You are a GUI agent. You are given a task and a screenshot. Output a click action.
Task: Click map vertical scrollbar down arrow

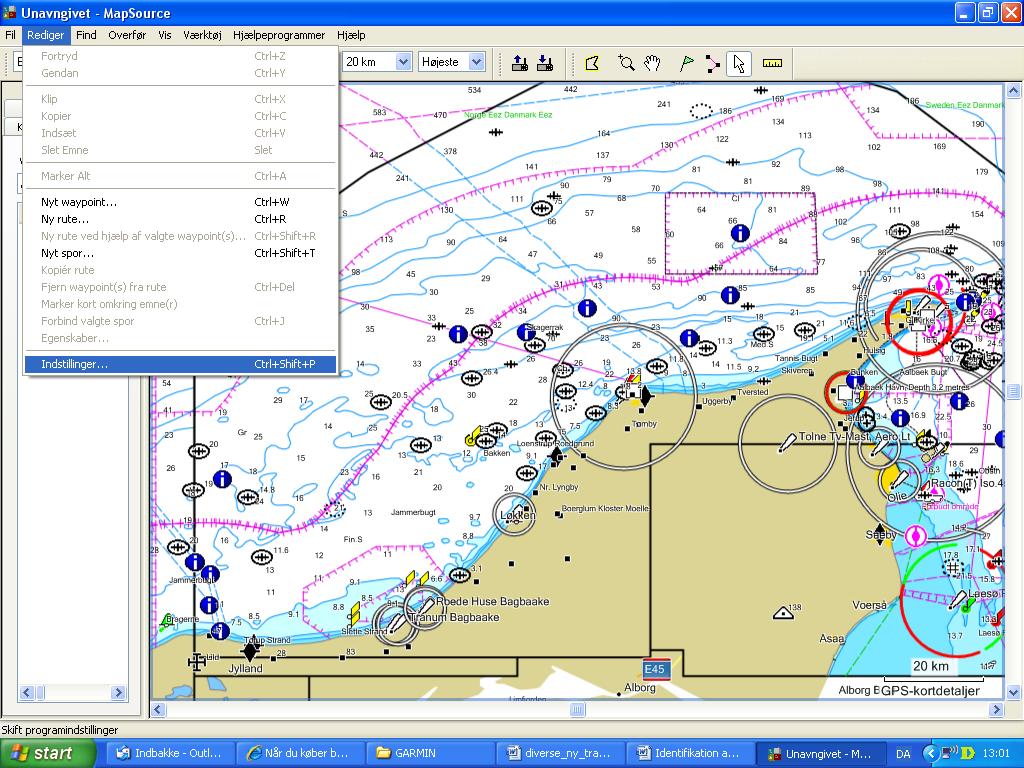pyautogui.click(x=1014, y=692)
